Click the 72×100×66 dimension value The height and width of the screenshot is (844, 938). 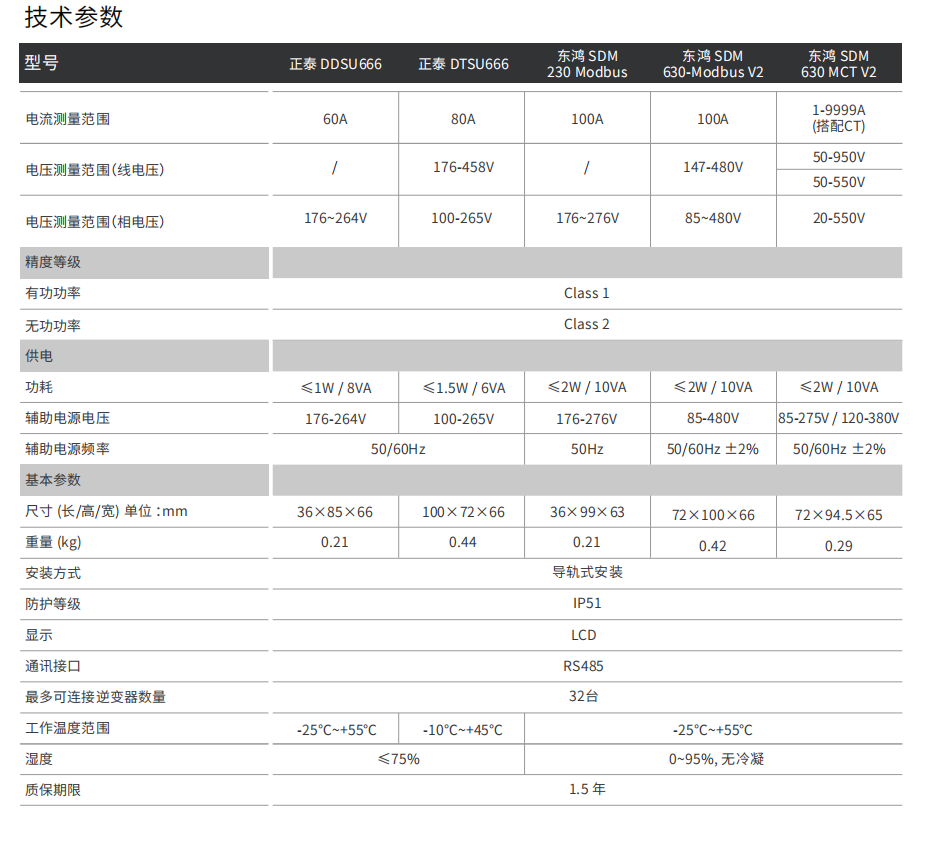tap(713, 515)
